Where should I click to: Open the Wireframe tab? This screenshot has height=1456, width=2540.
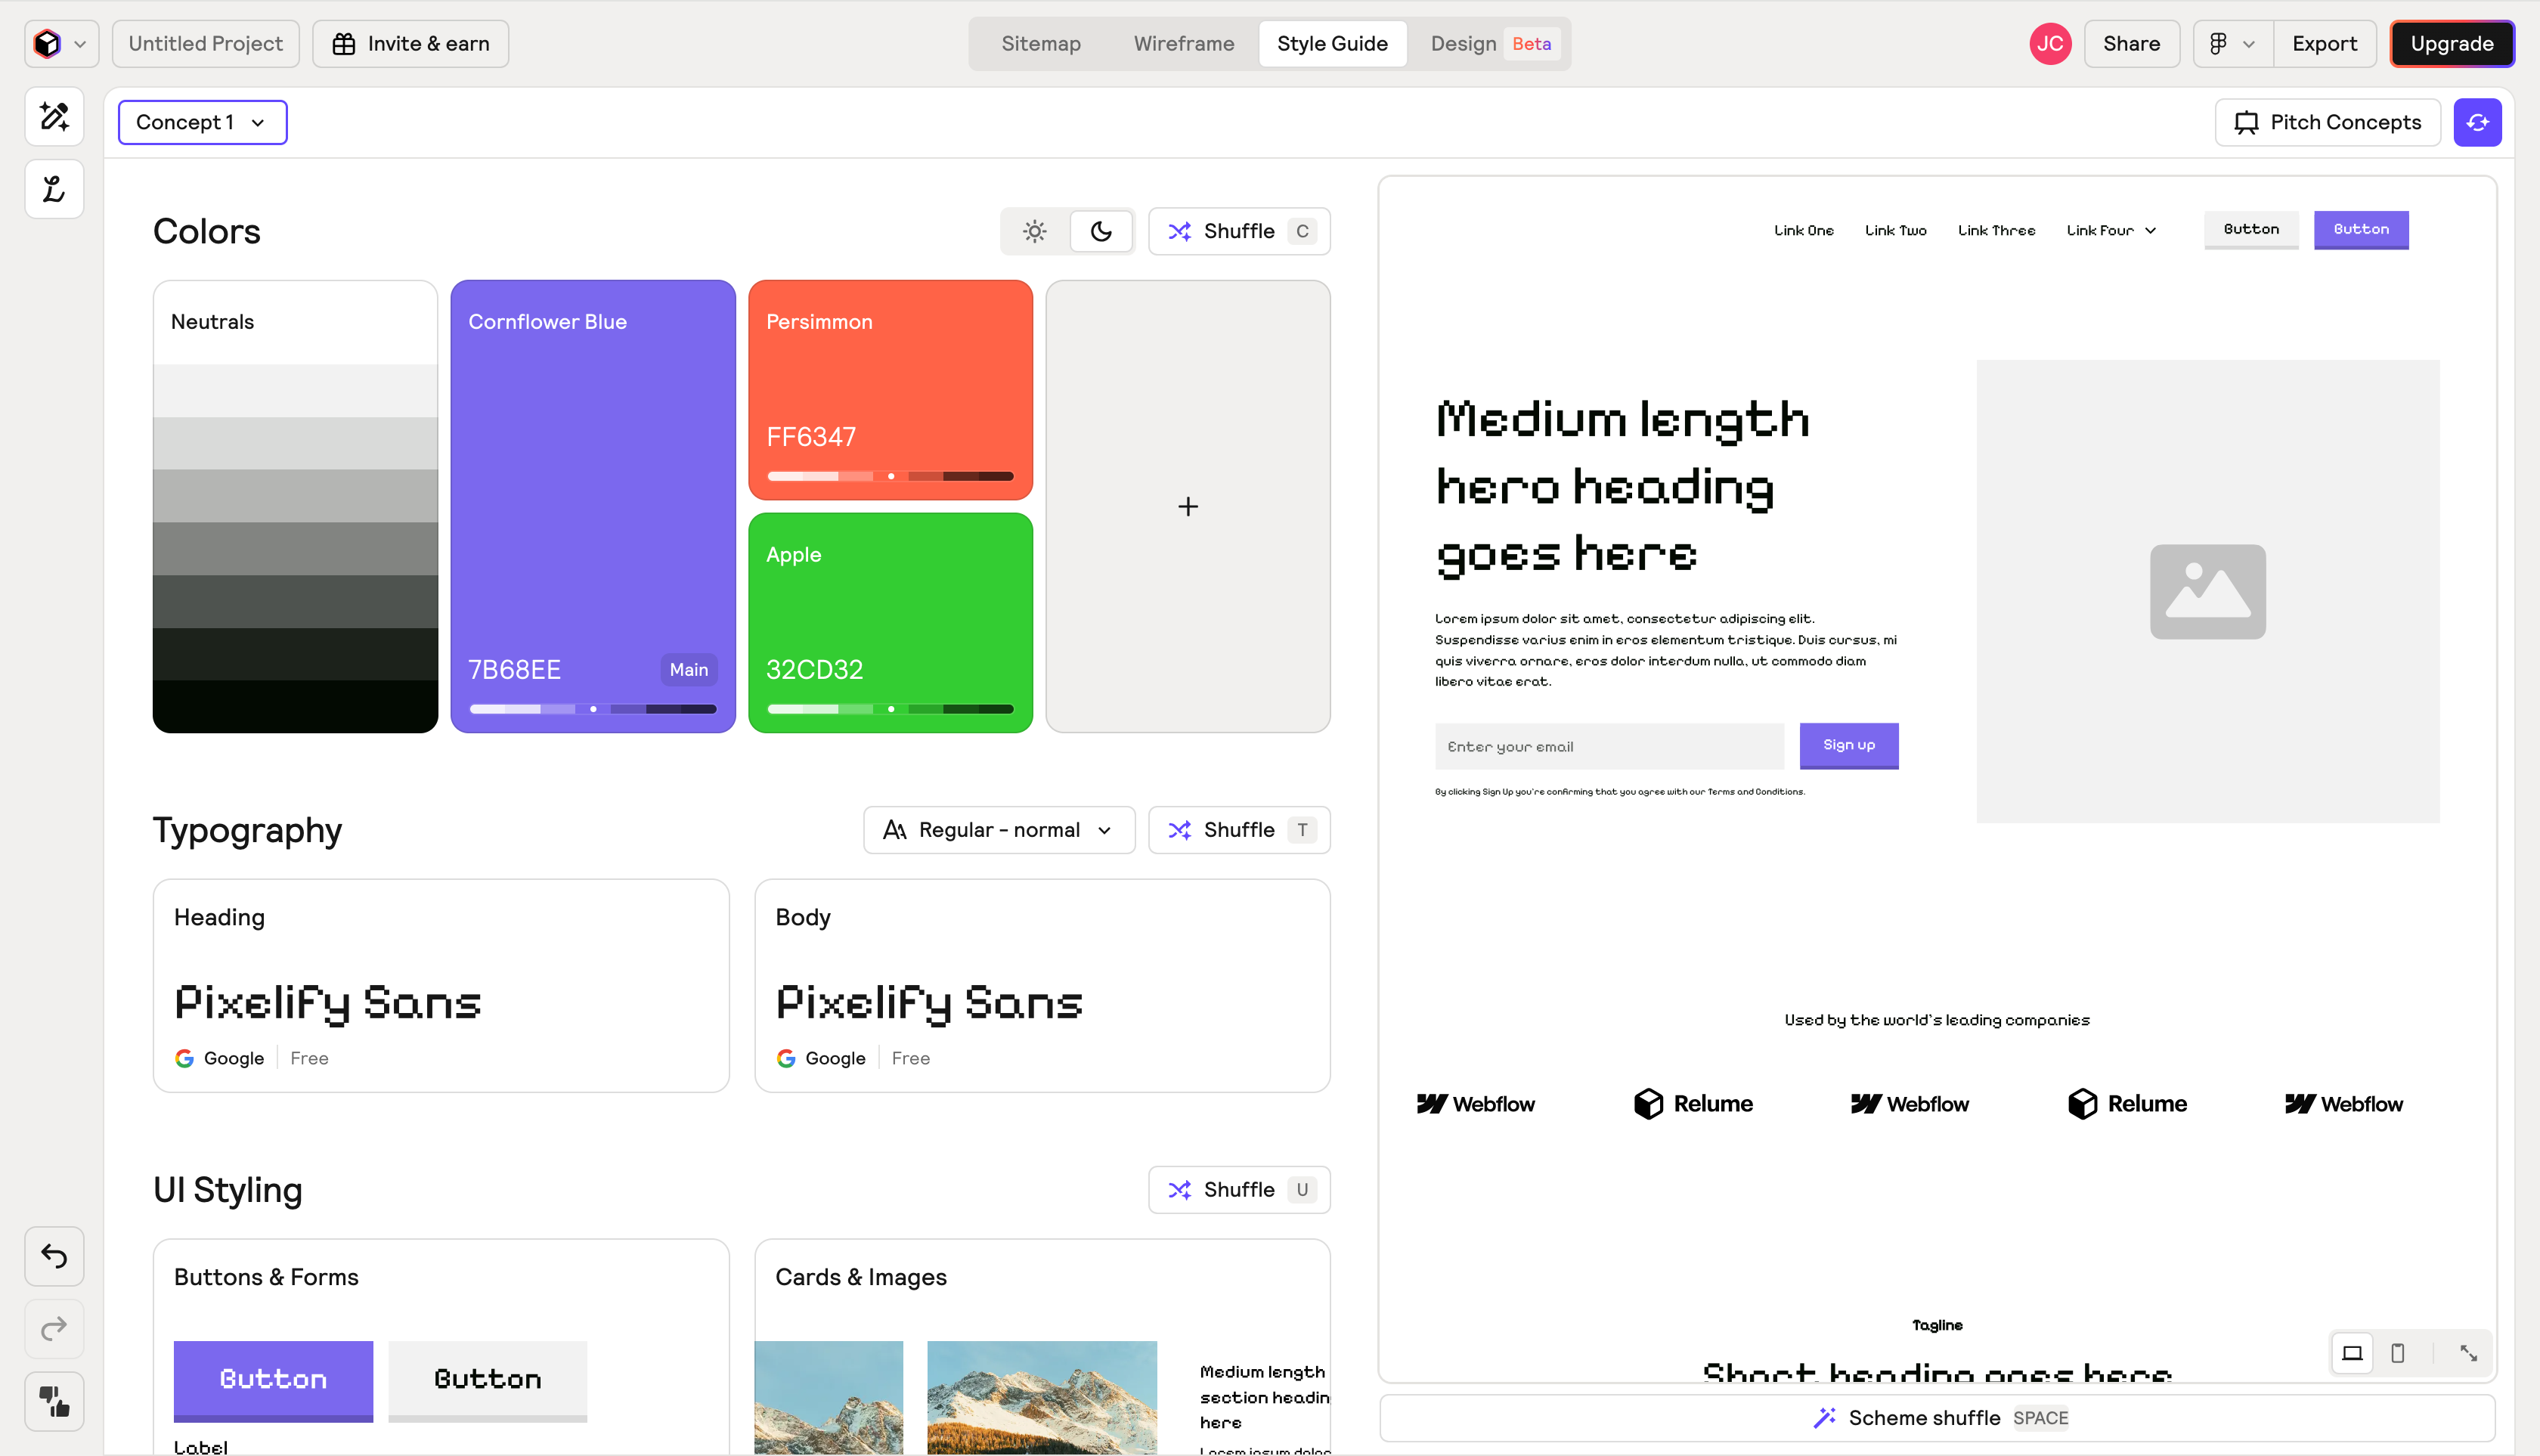click(x=1184, y=44)
